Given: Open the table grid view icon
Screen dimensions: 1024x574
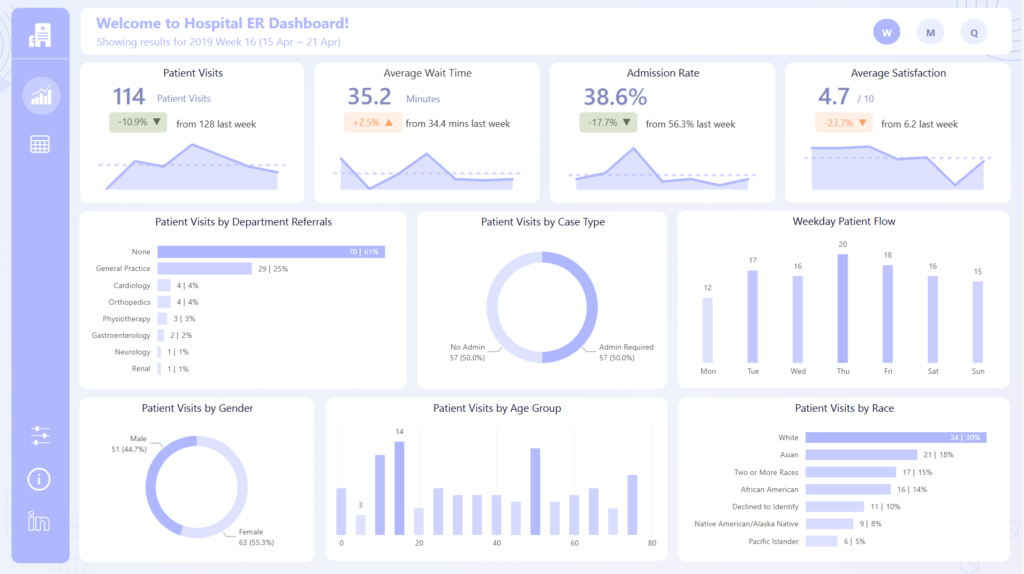Looking at the screenshot, I should 40,144.
